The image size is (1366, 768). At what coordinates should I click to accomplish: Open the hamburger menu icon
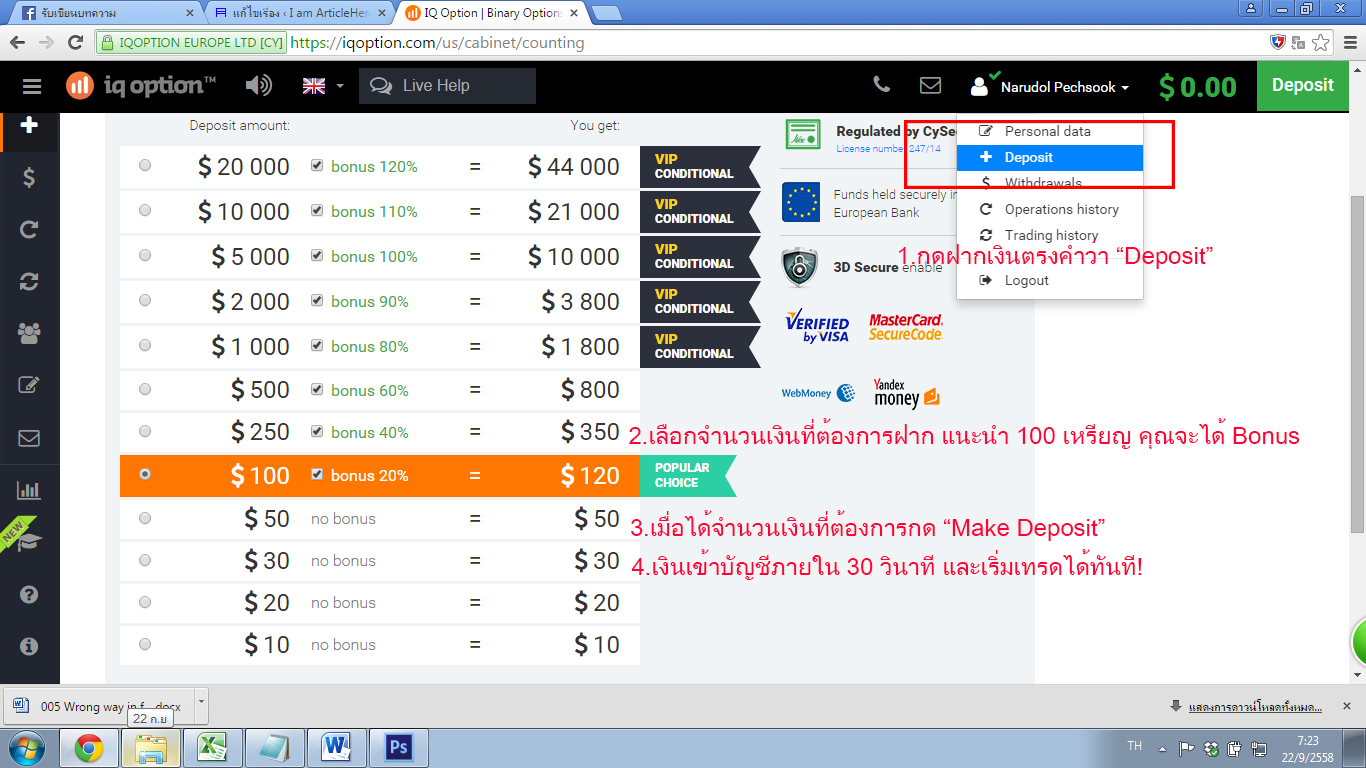[x=31, y=86]
